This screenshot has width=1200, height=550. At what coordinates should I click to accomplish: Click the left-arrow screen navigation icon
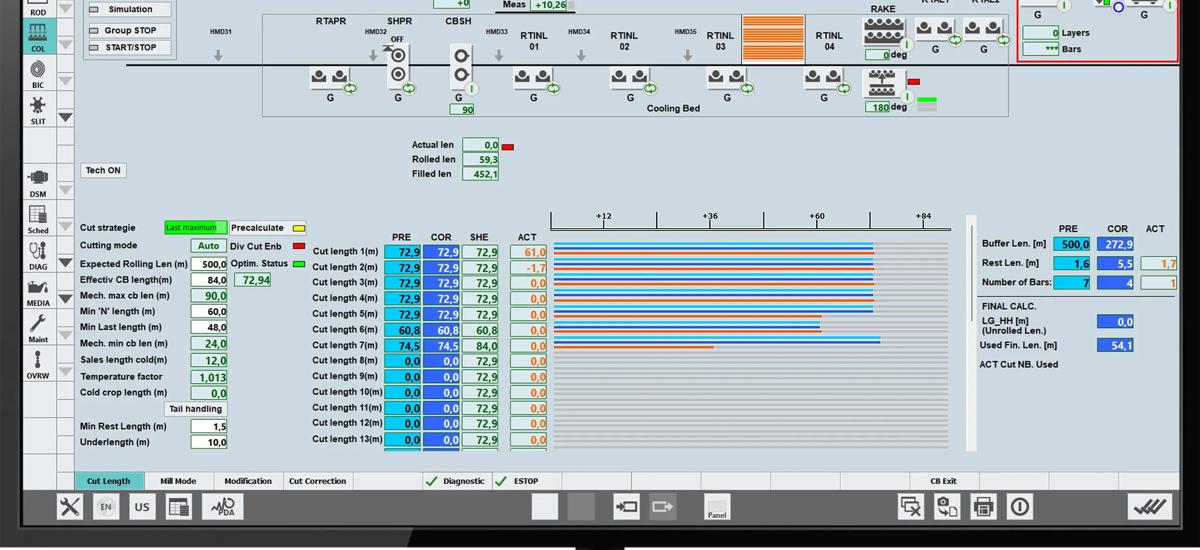(627, 507)
